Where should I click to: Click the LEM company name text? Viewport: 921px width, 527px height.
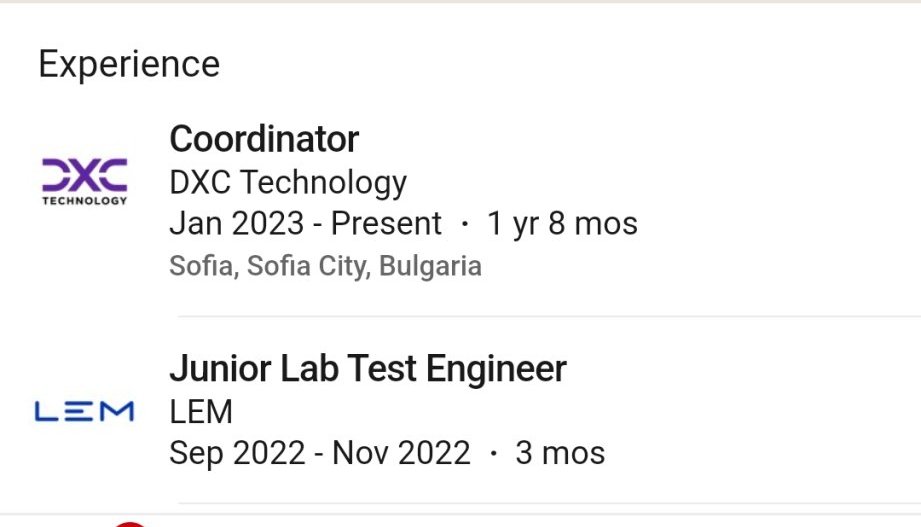(x=201, y=411)
